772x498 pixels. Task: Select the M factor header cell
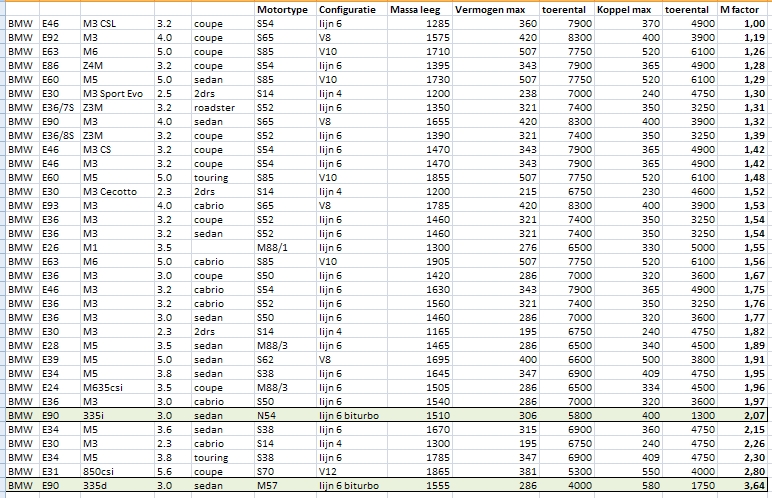[x=740, y=9]
